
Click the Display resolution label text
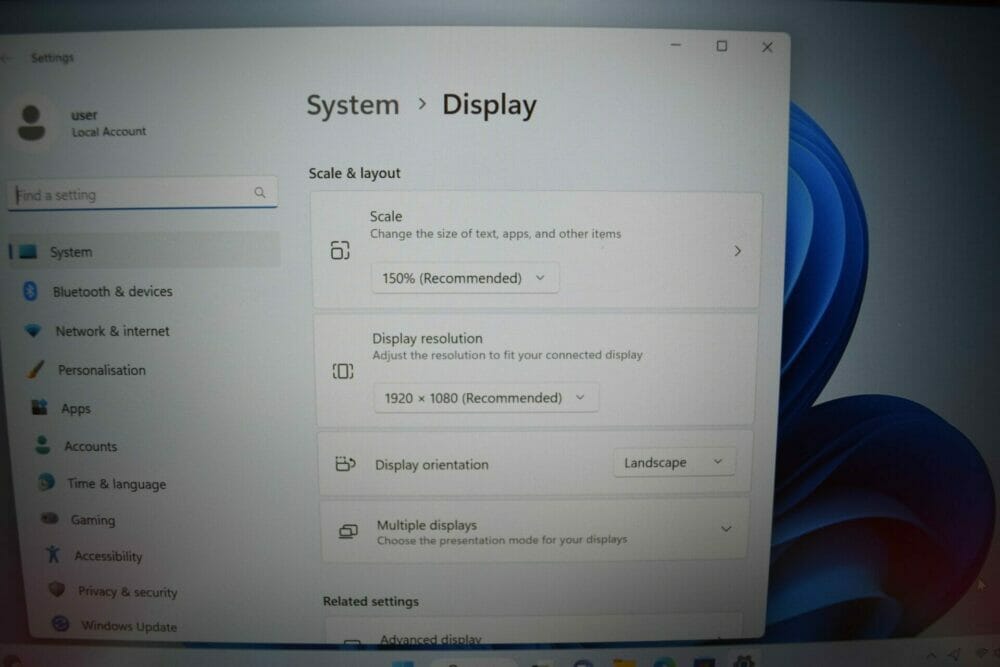click(x=427, y=339)
